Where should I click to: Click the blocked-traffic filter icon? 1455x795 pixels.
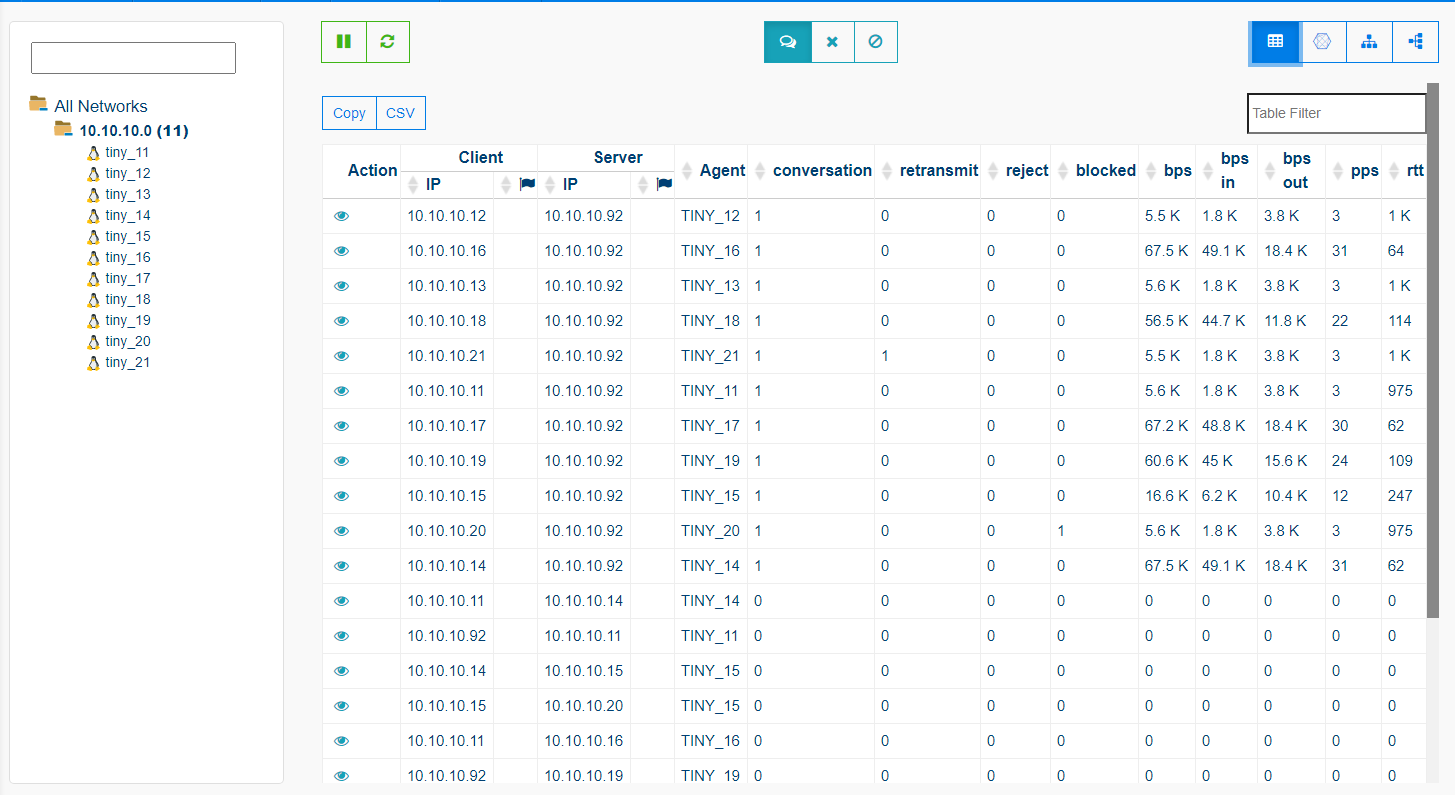(876, 41)
